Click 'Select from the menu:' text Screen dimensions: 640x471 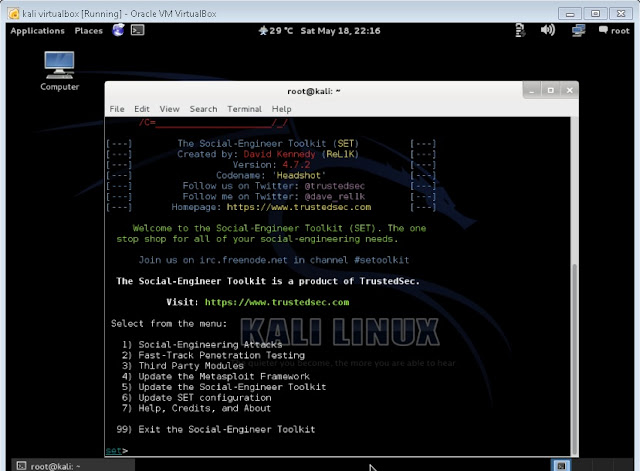click(x=169, y=323)
